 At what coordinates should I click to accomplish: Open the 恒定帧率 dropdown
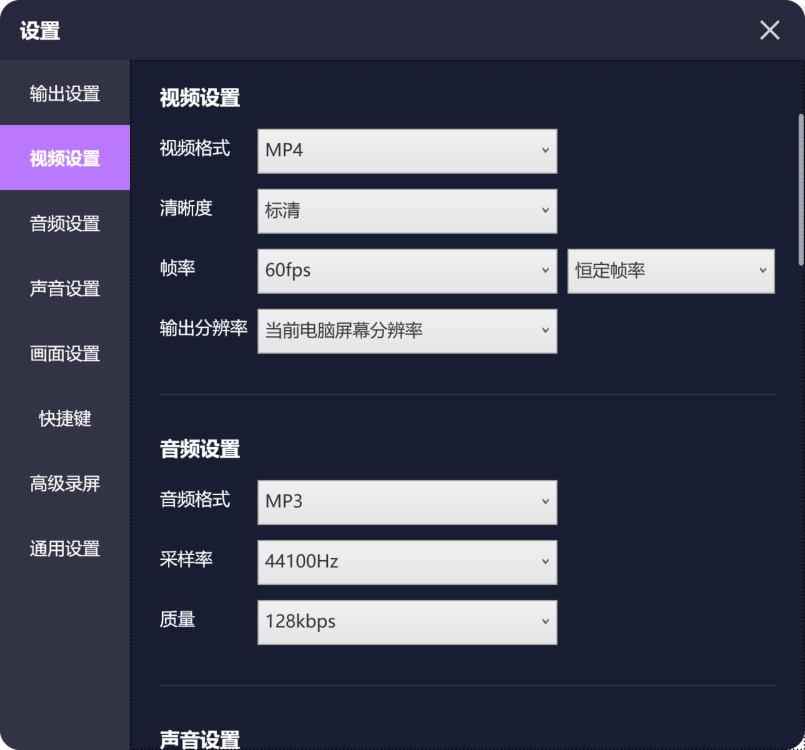(670, 270)
